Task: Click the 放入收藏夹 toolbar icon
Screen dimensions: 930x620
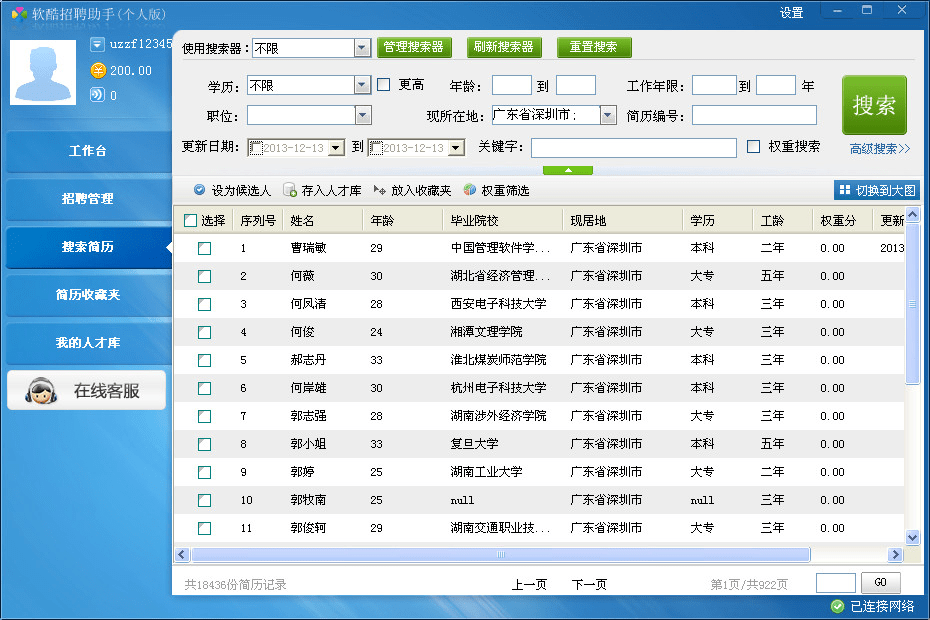Action: coord(380,190)
